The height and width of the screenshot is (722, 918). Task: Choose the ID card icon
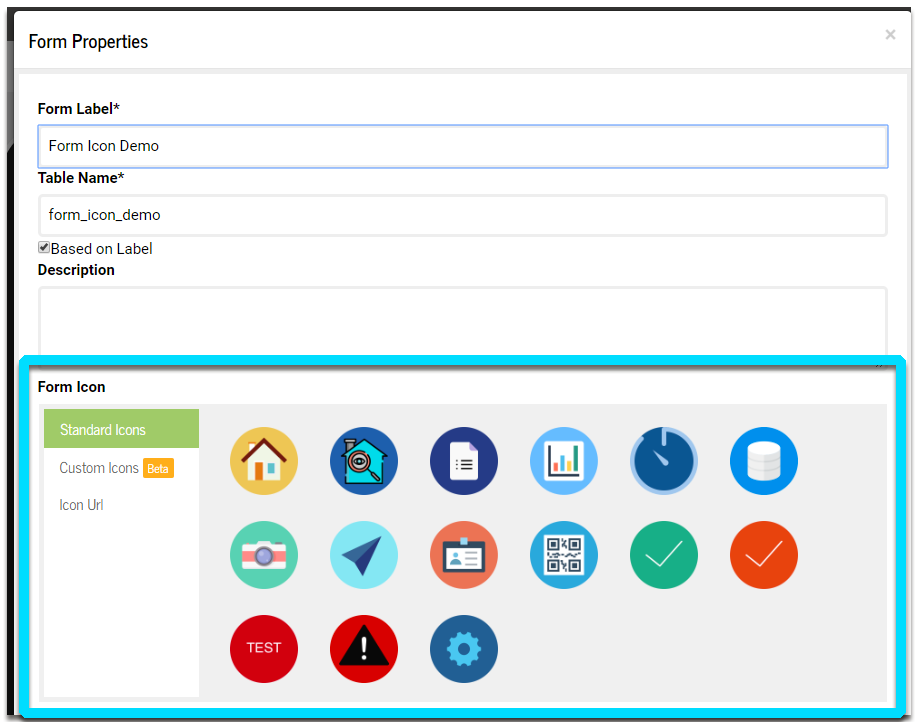click(x=464, y=555)
